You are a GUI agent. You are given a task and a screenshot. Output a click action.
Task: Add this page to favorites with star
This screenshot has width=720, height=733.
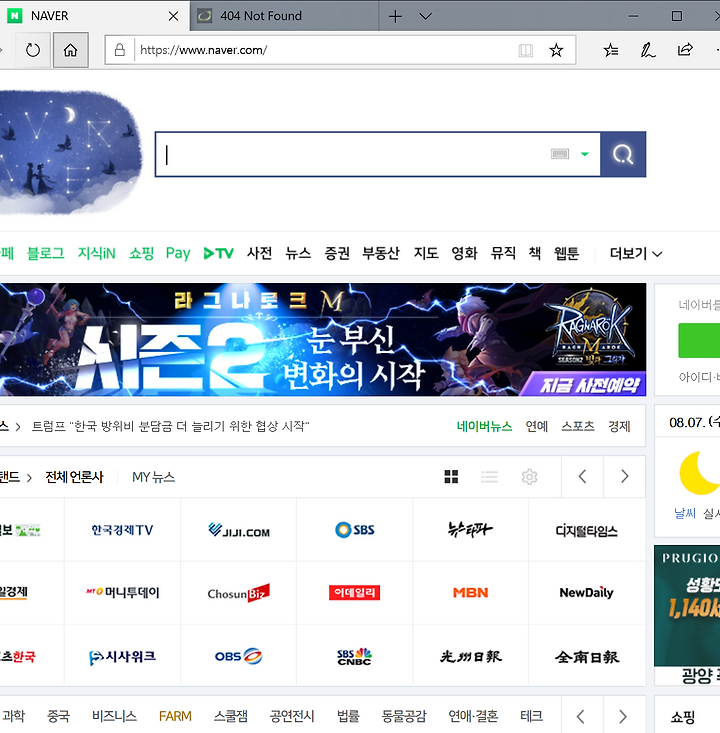click(x=556, y=50)
